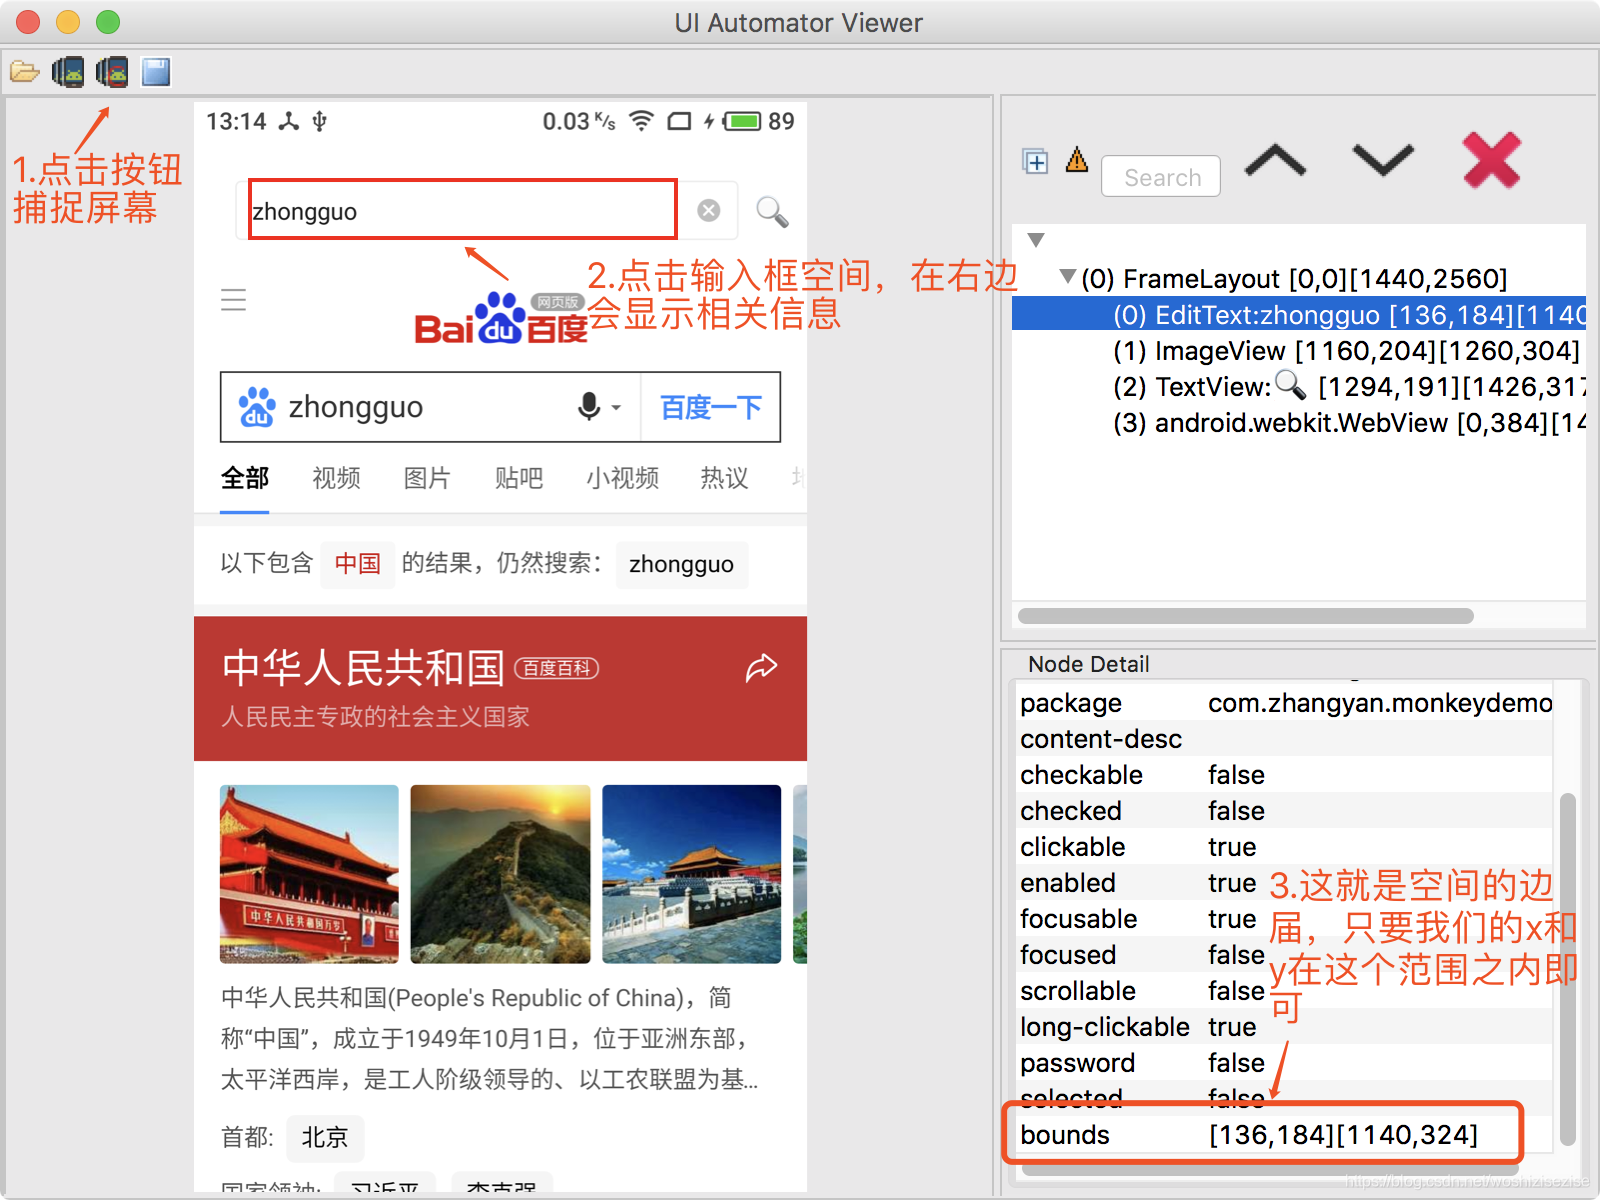The width and height of the screenshot is (1600, 1200).
Task: Click the battery icon in status bar
Action: point(743,121)
